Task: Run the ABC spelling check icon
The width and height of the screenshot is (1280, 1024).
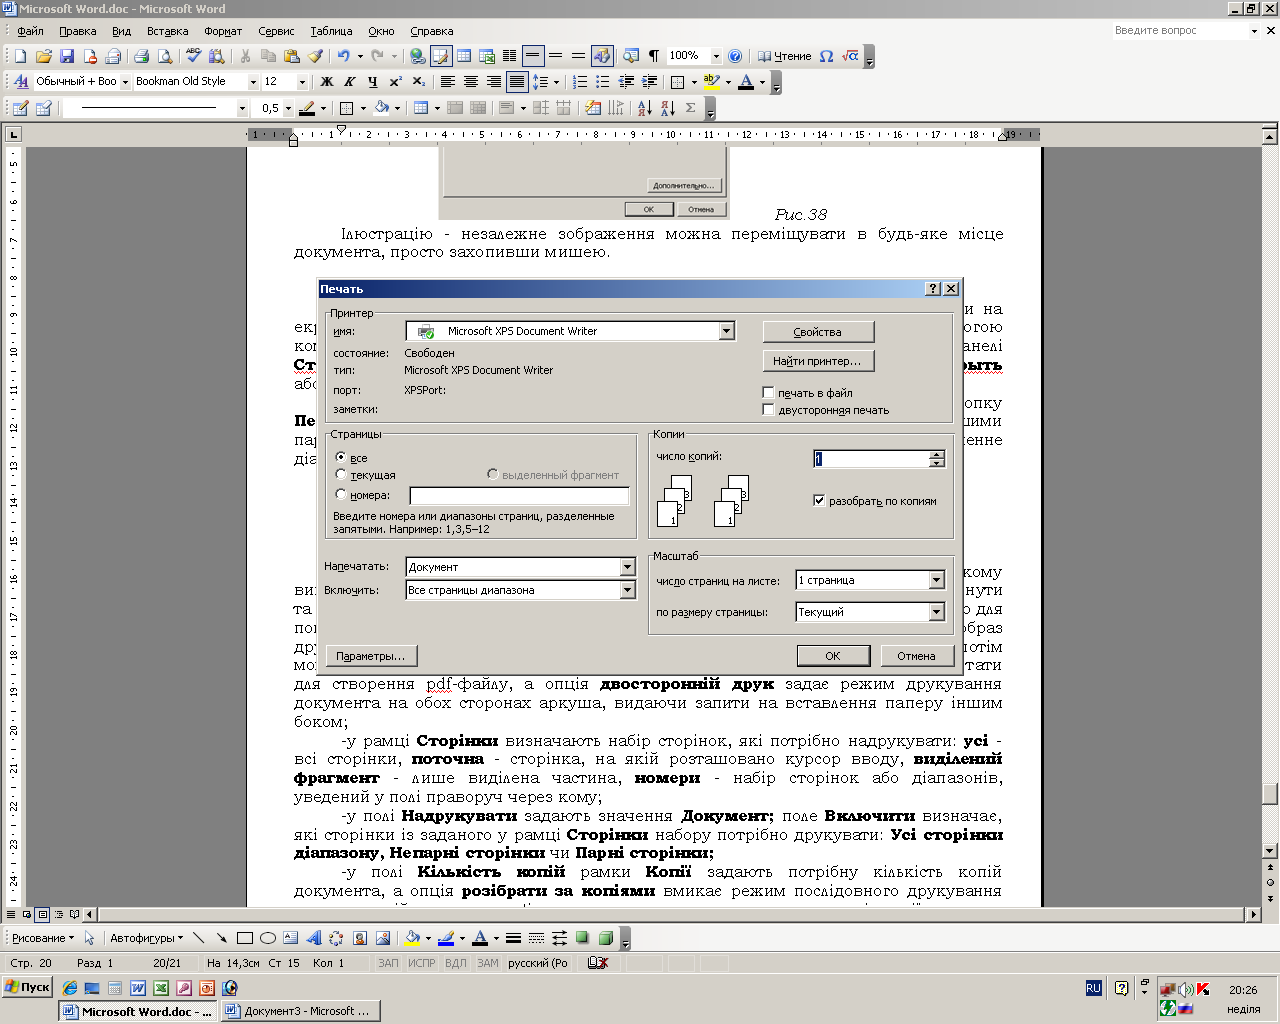Action: click(x=194, y=56)
